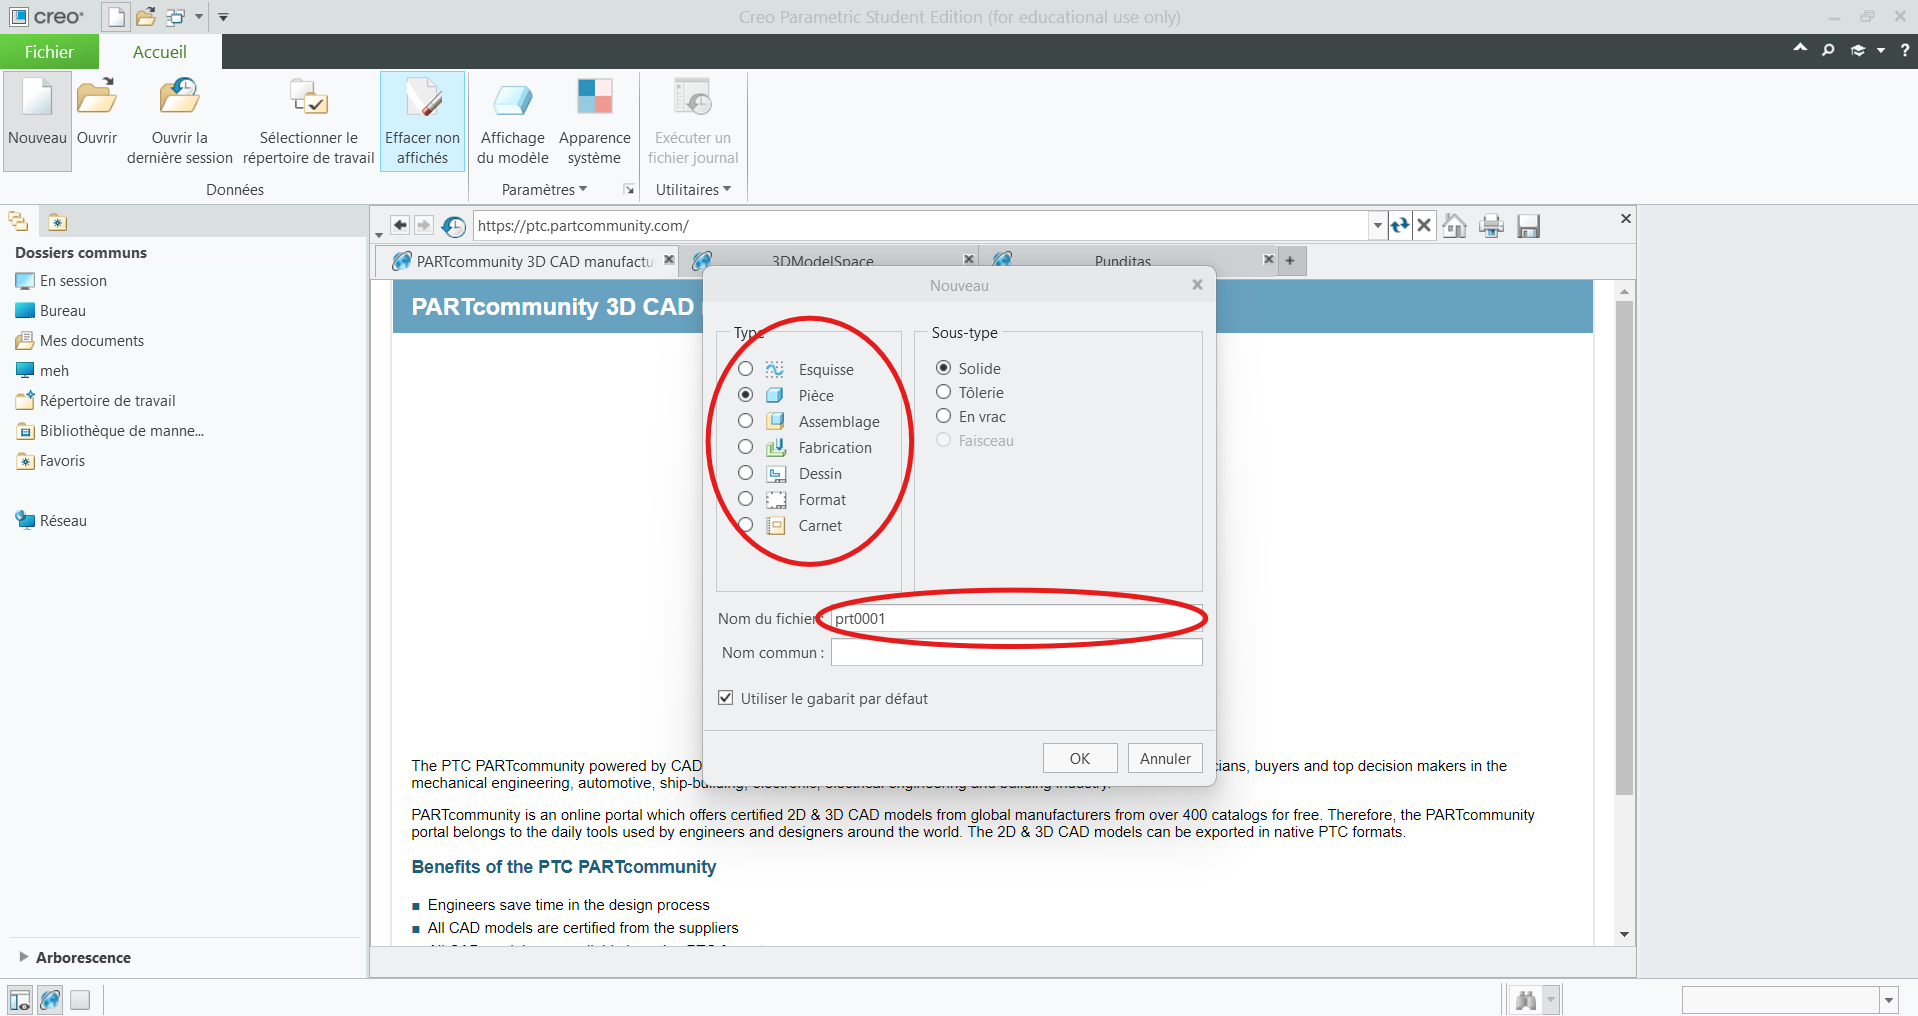The image size is (1918, 1016).
Task: Click Annuler to cancel dialog
Action: [1165, 758]
